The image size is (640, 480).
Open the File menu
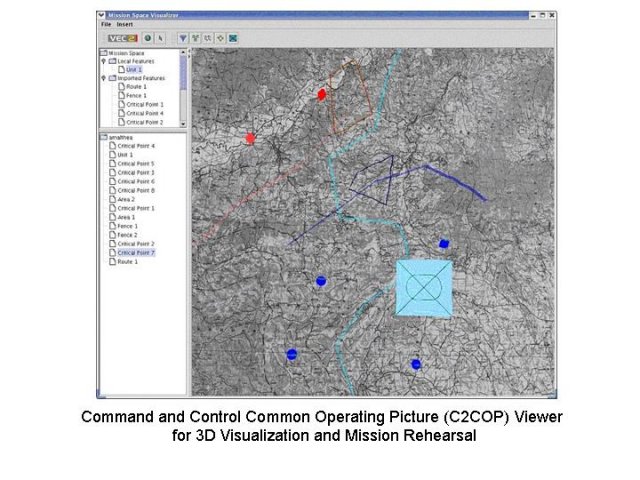point(105,24)
